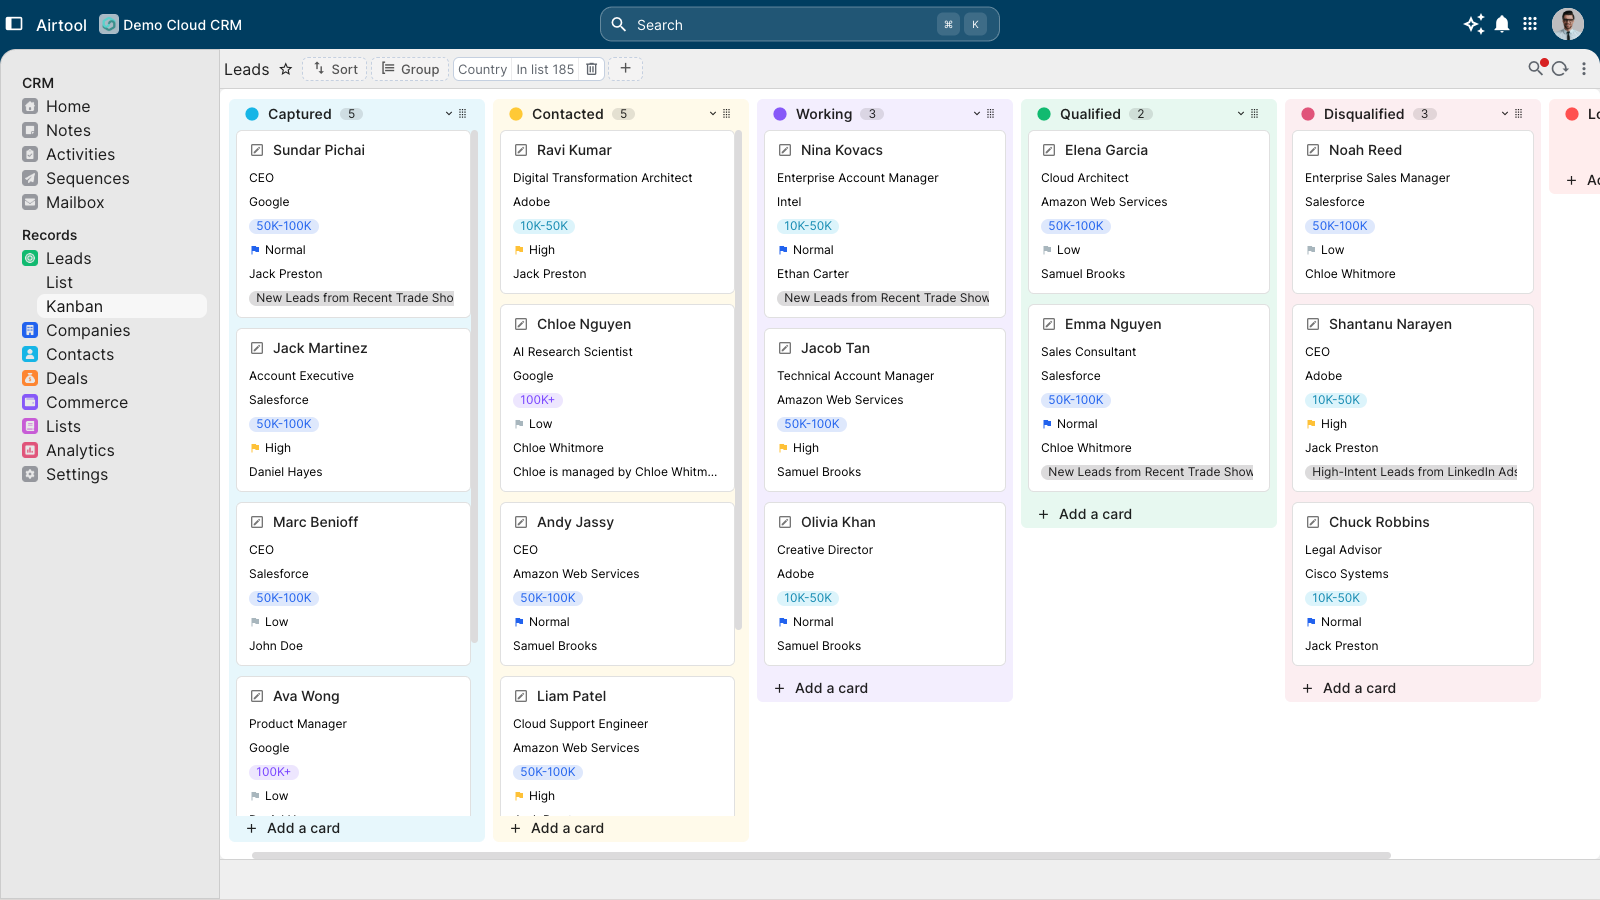Search records using the magnifier icon
Image resolution: width=1600 pixels, height=900 pixels.
point(1536,68)
